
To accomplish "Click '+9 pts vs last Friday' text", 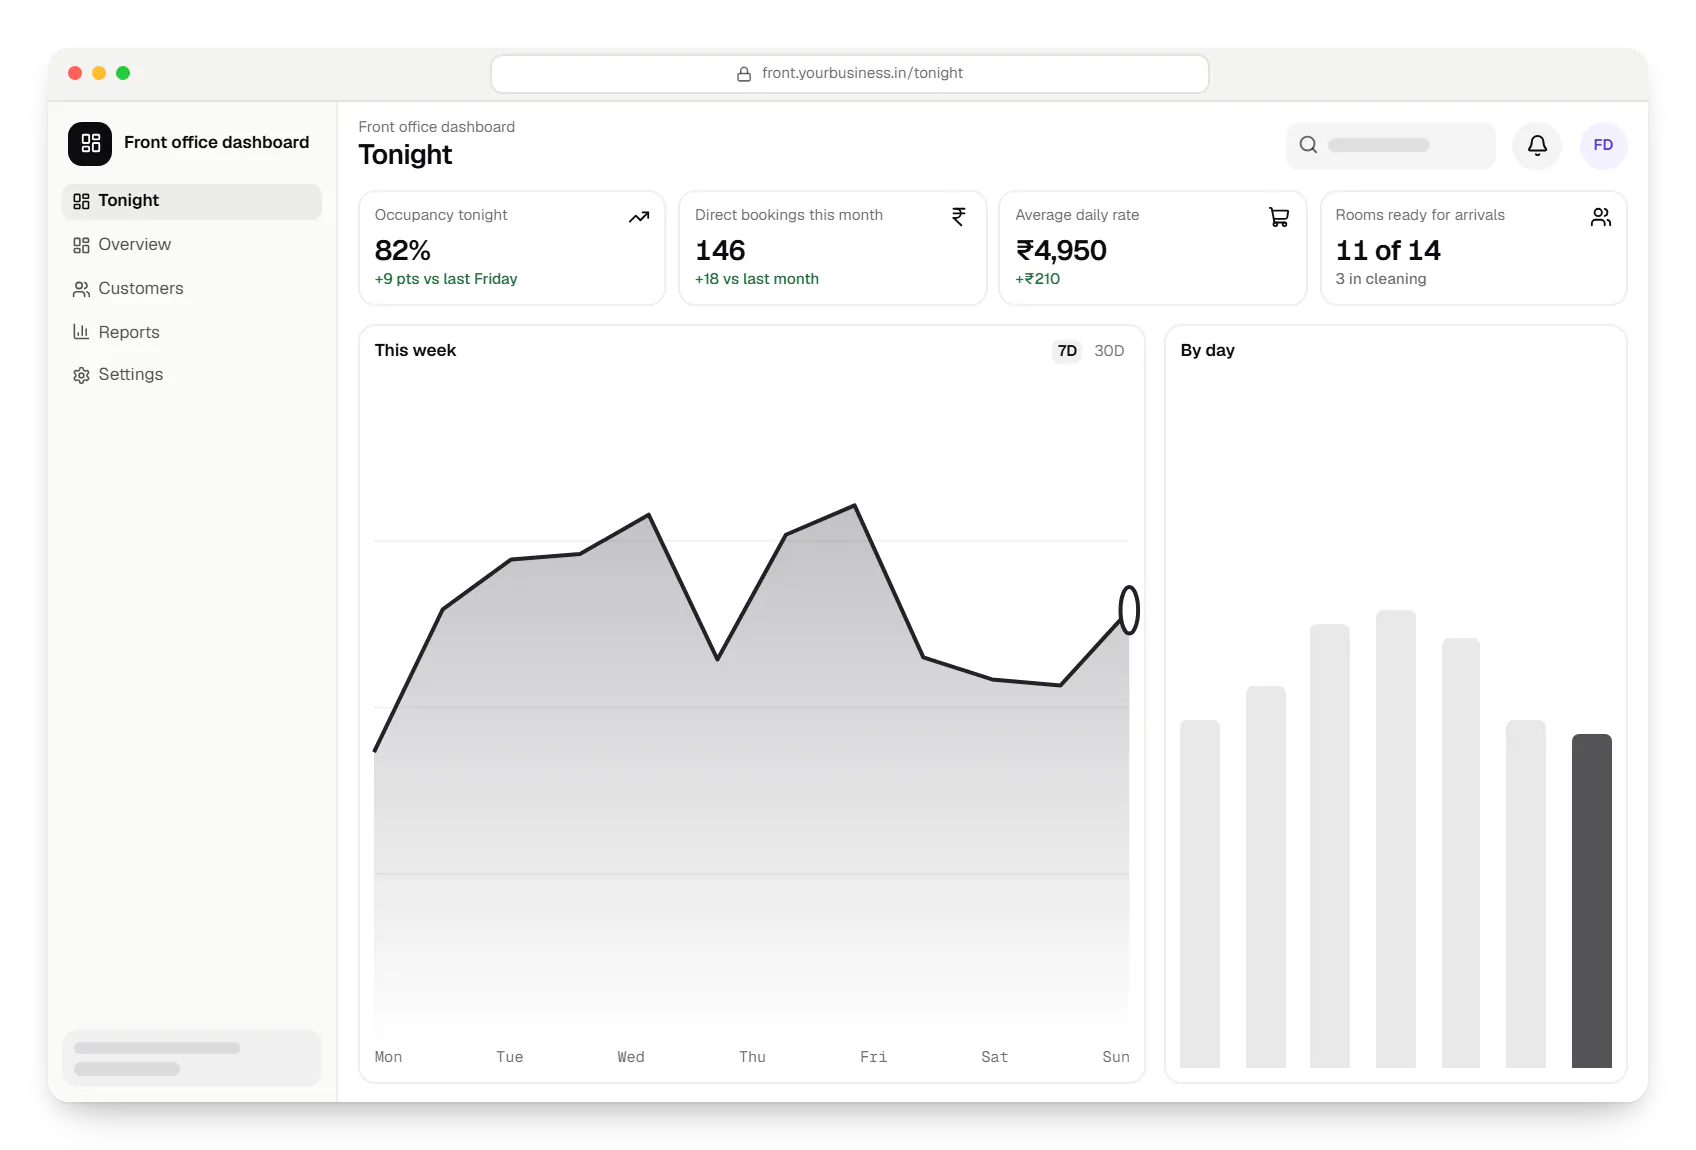I will [446, 279].
